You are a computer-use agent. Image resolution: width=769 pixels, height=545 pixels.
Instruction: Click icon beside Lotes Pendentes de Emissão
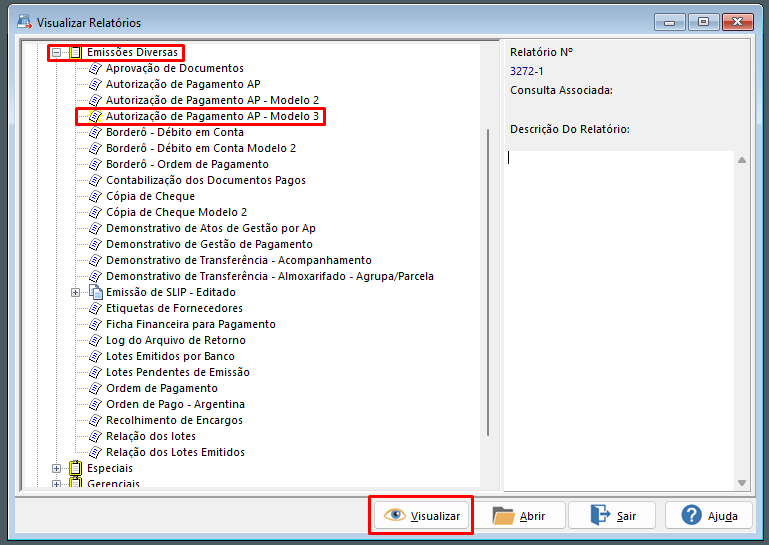pos(95,372)
